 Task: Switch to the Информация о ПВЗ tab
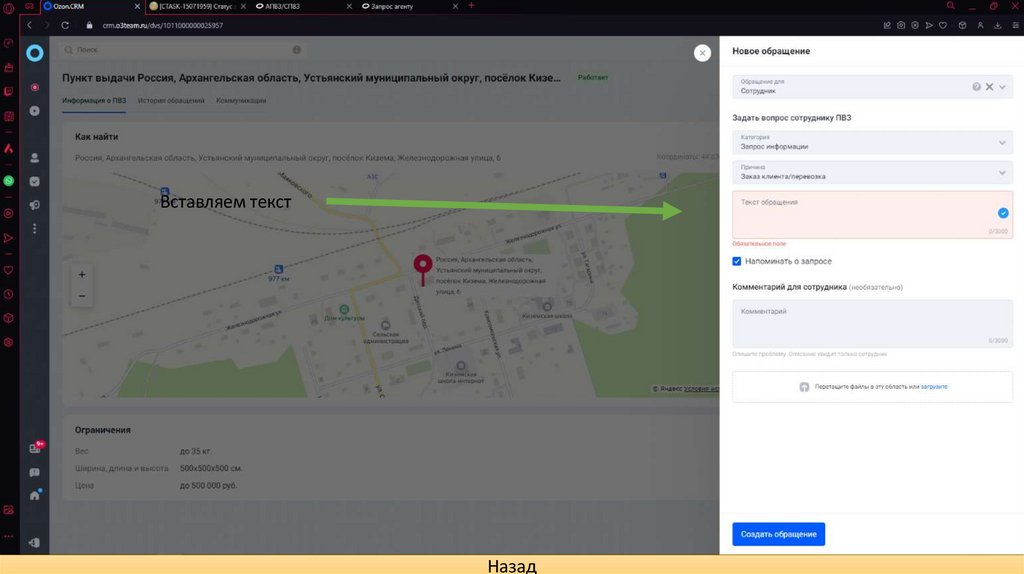point(94,101)
